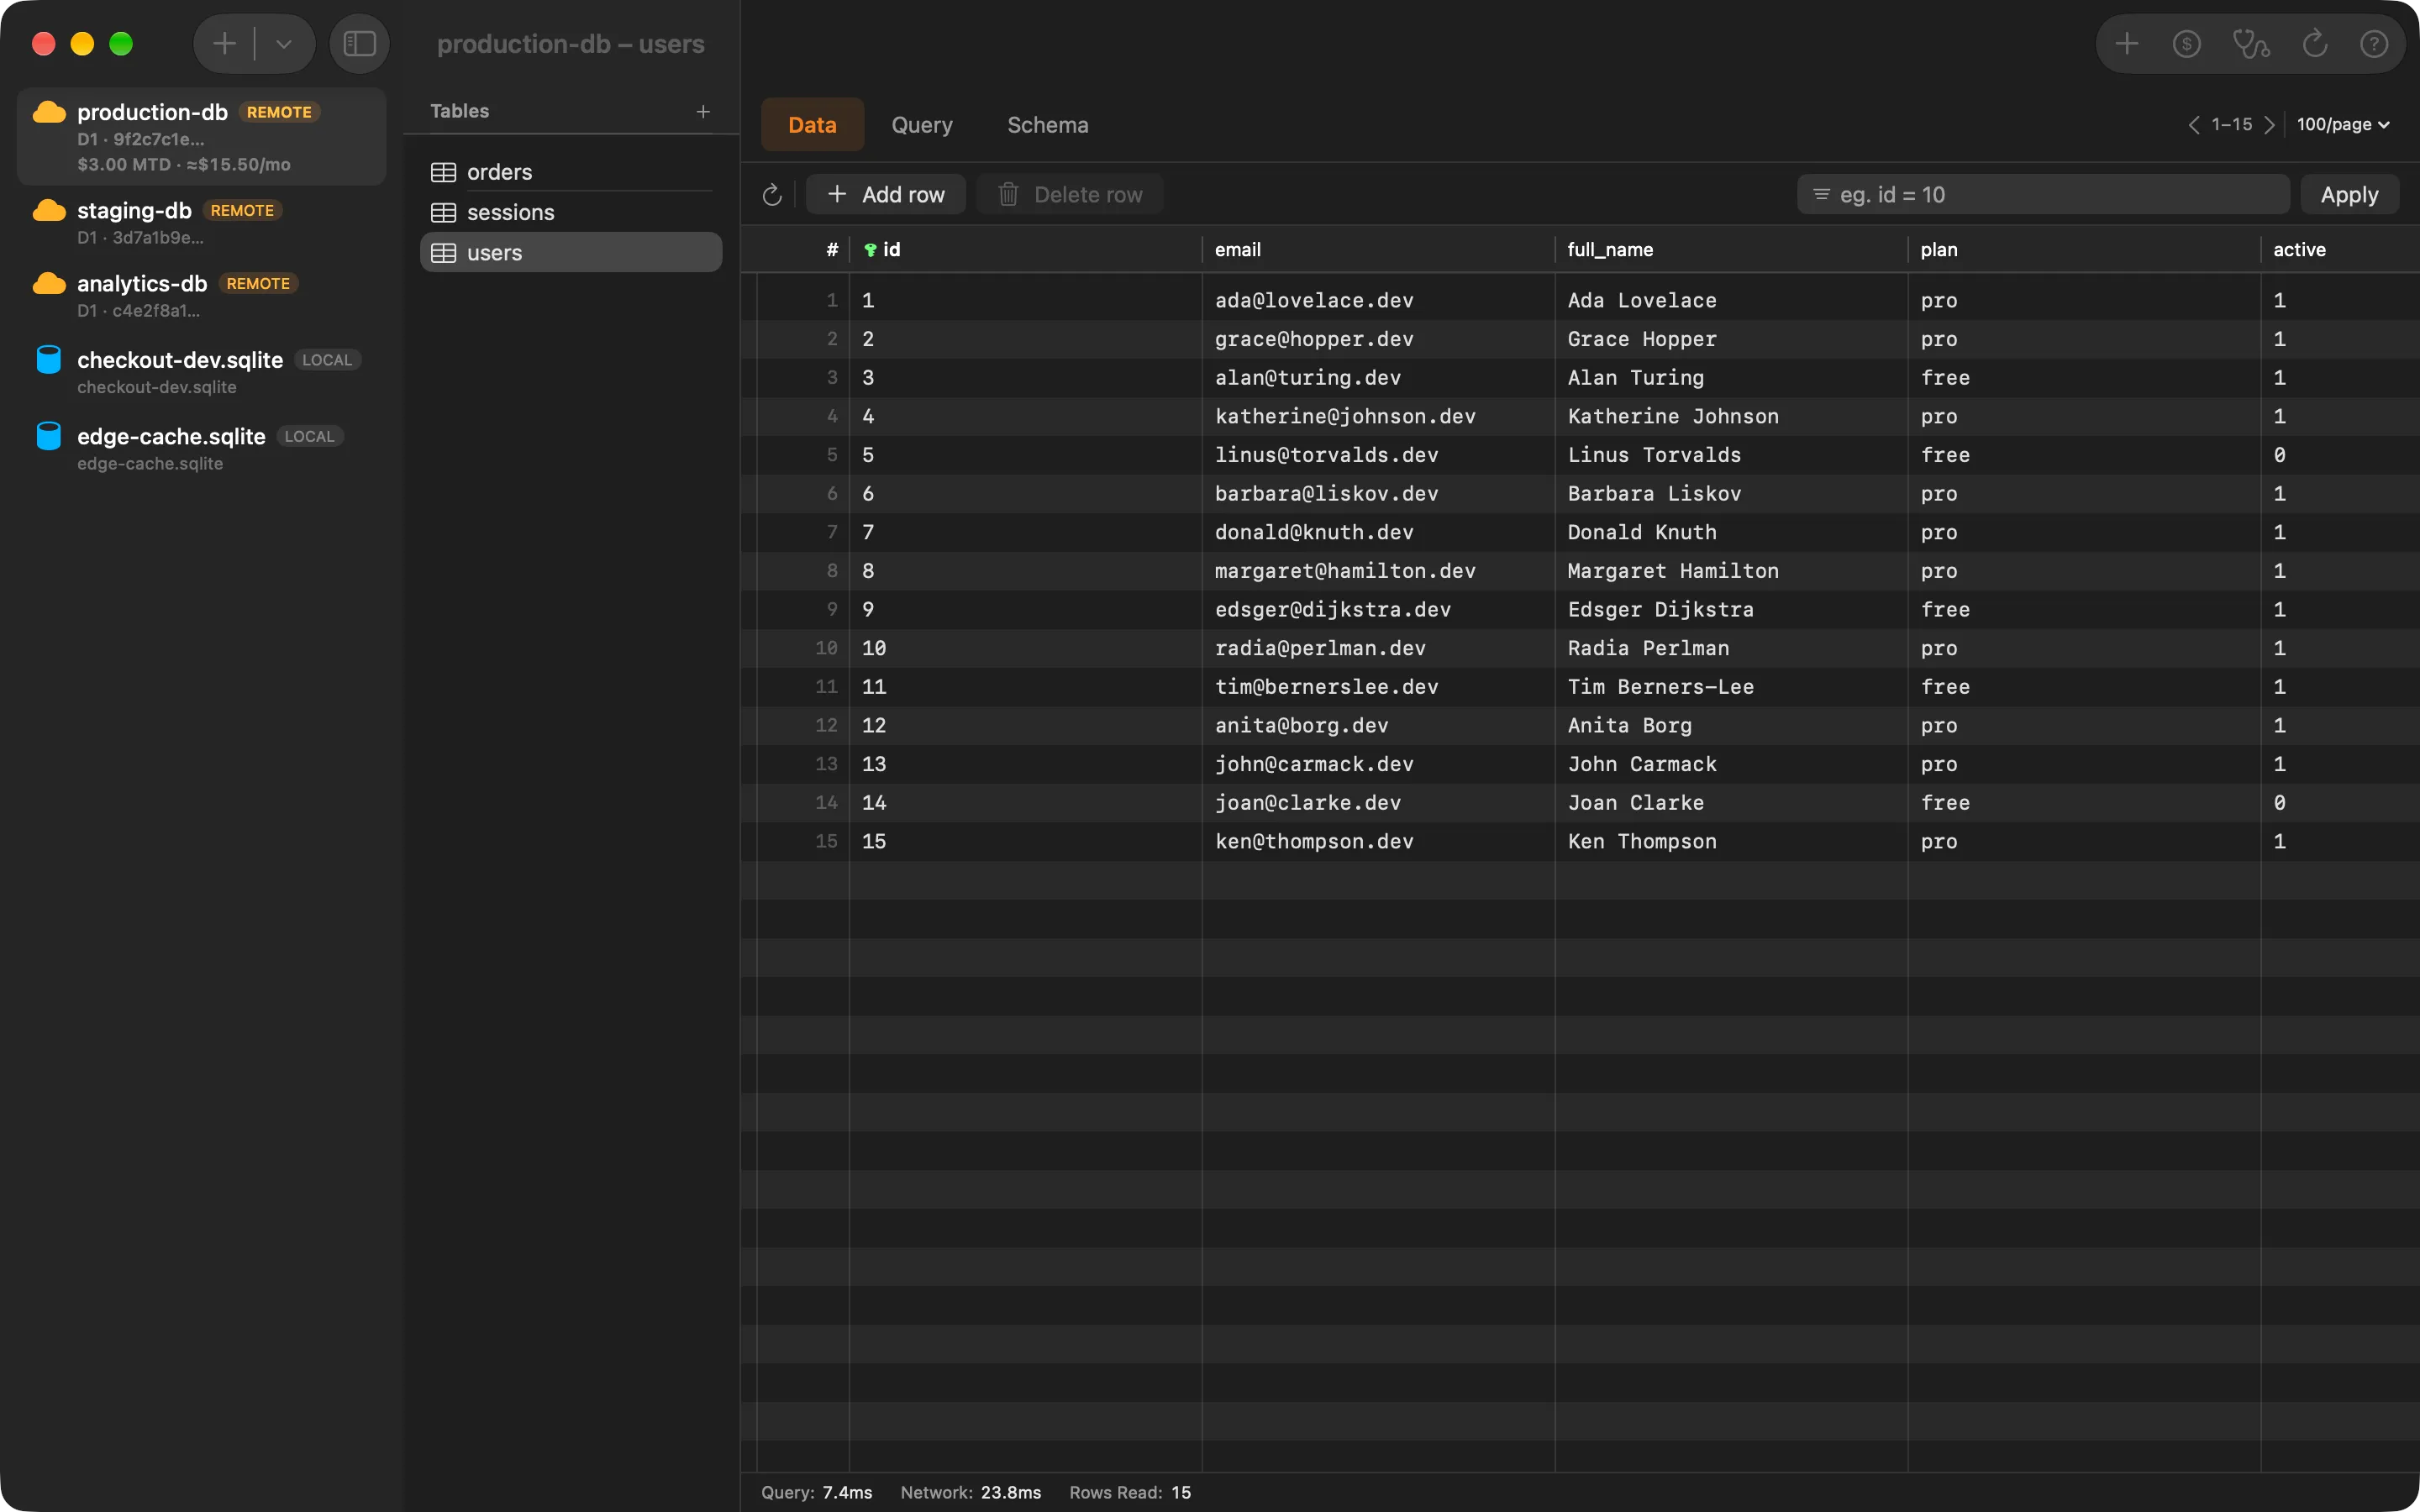
Task: Click top-right plus toolbar icon
Action: 2127,44
